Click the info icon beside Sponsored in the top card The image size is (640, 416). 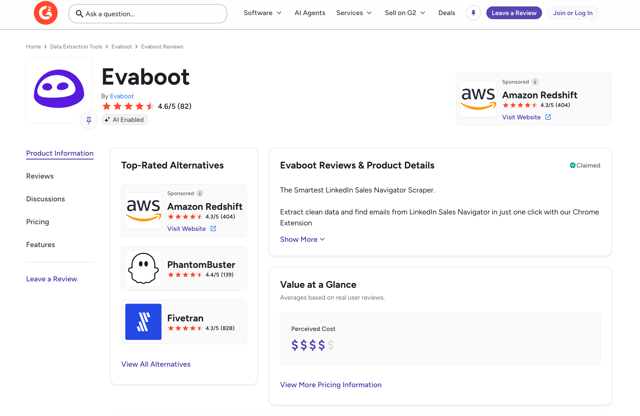535,82
